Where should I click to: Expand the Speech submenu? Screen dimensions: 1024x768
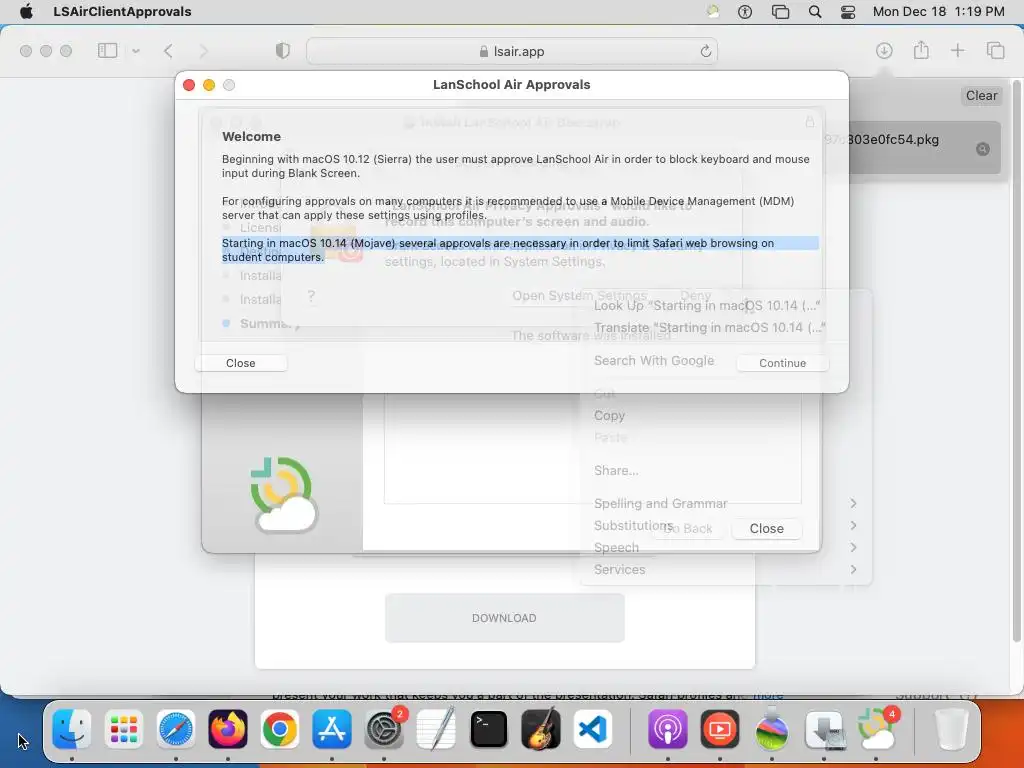725,547
